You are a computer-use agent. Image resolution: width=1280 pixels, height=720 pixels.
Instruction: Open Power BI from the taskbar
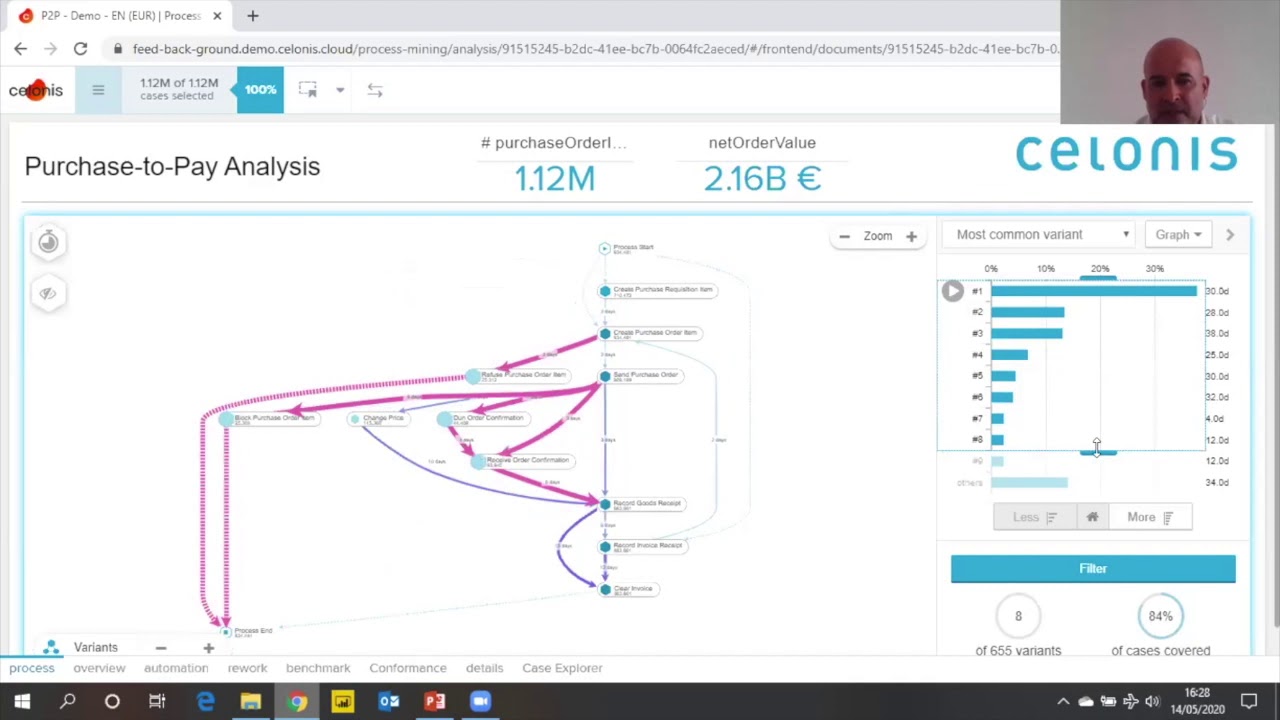343,702
